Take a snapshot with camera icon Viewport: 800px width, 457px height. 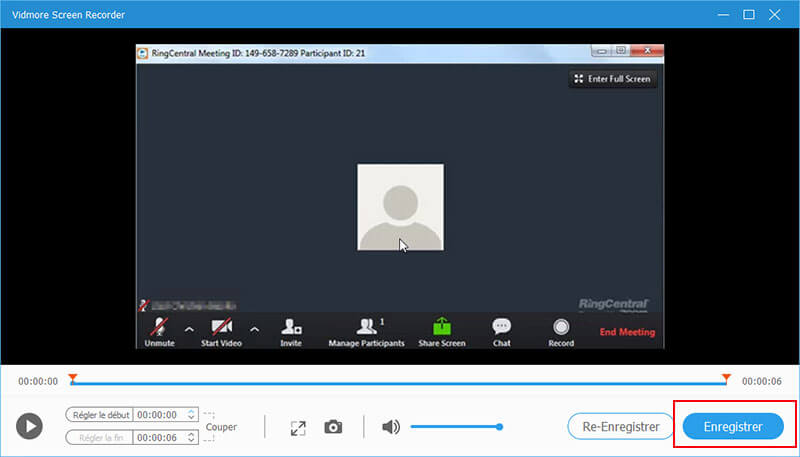coord(333,427)
